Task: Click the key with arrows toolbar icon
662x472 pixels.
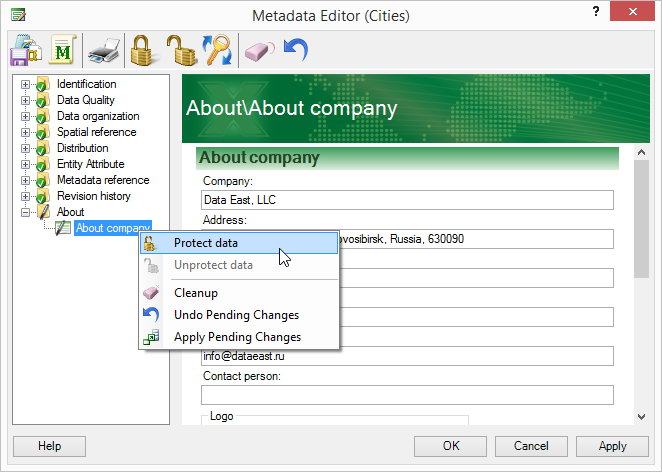Action: pos(217,48)
